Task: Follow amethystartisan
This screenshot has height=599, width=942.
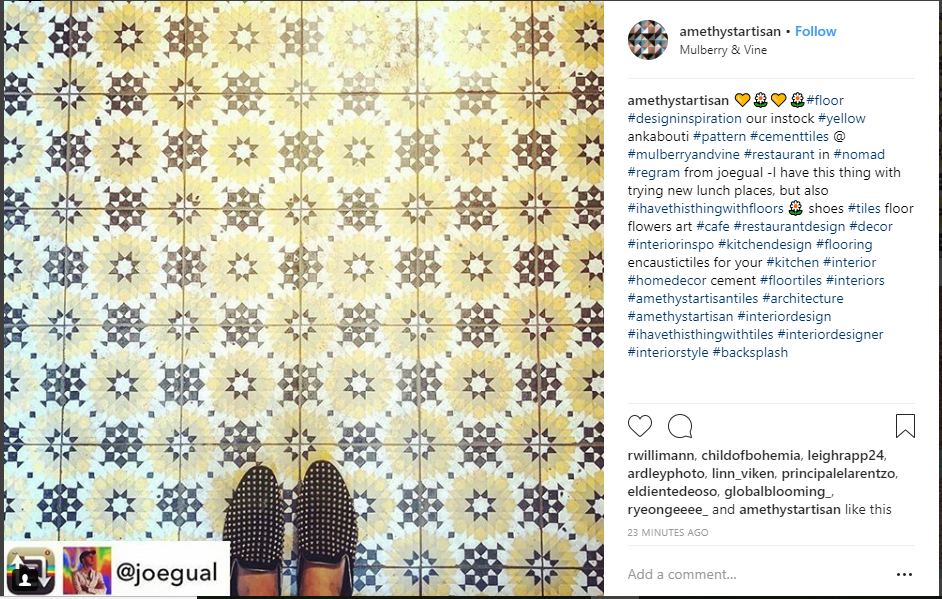Action: pos(815,31)
